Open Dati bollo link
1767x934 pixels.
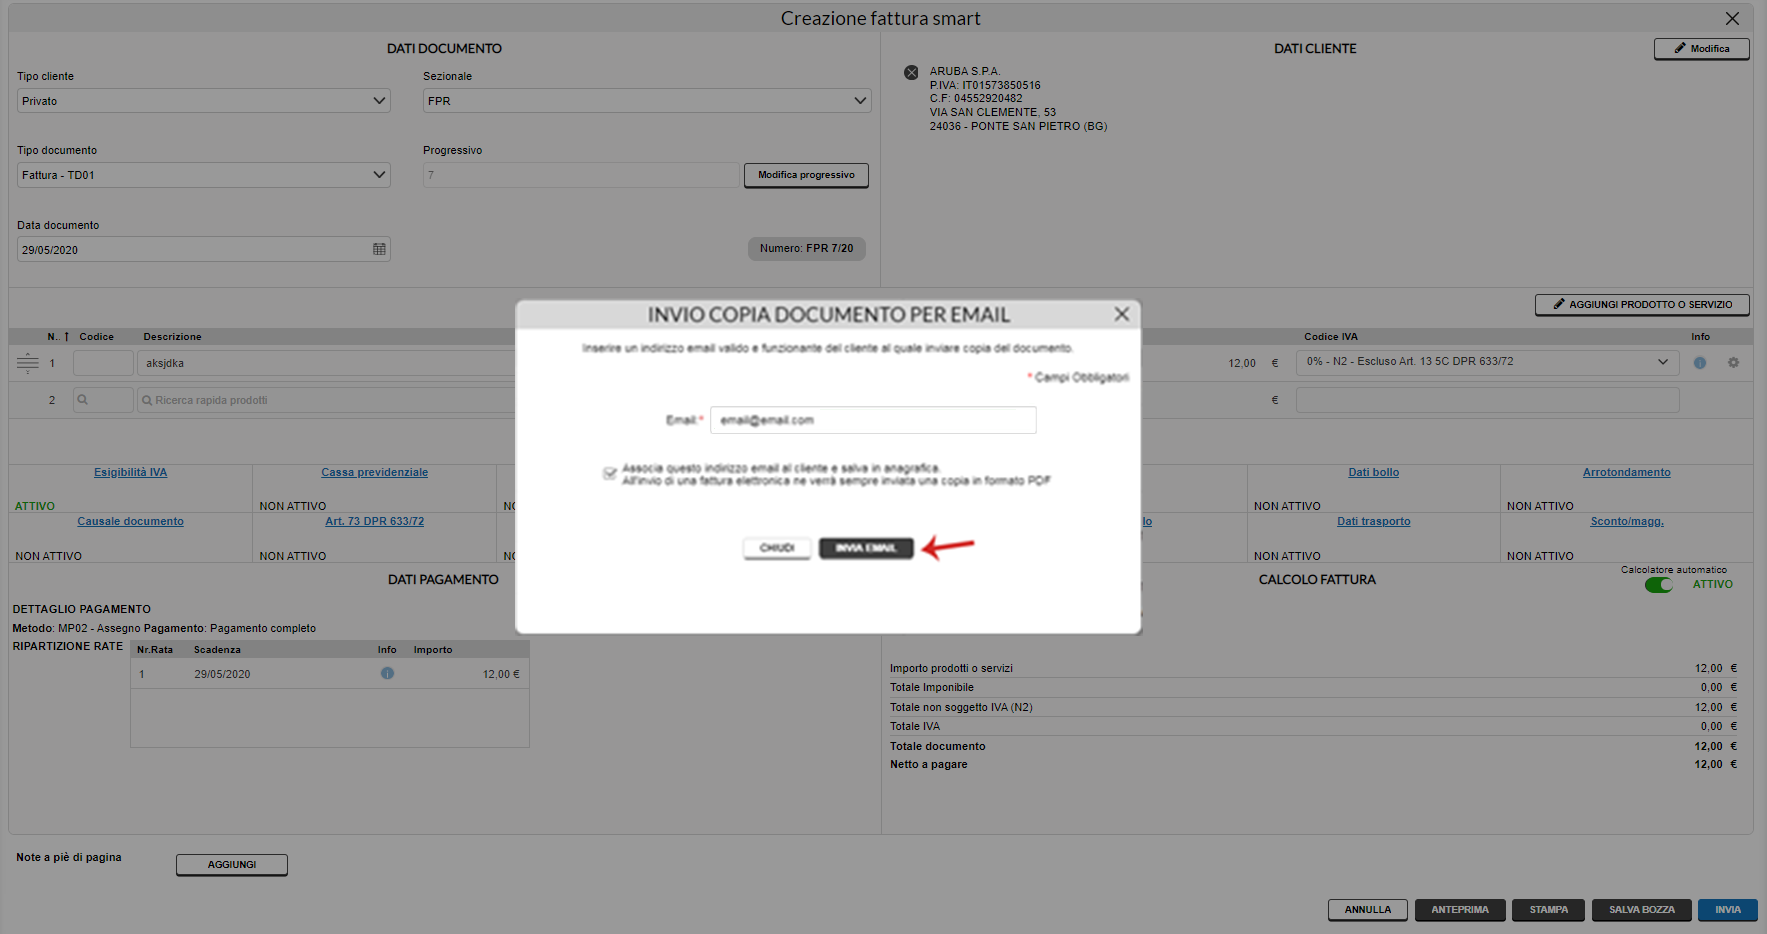click(x=1373, y=472)
